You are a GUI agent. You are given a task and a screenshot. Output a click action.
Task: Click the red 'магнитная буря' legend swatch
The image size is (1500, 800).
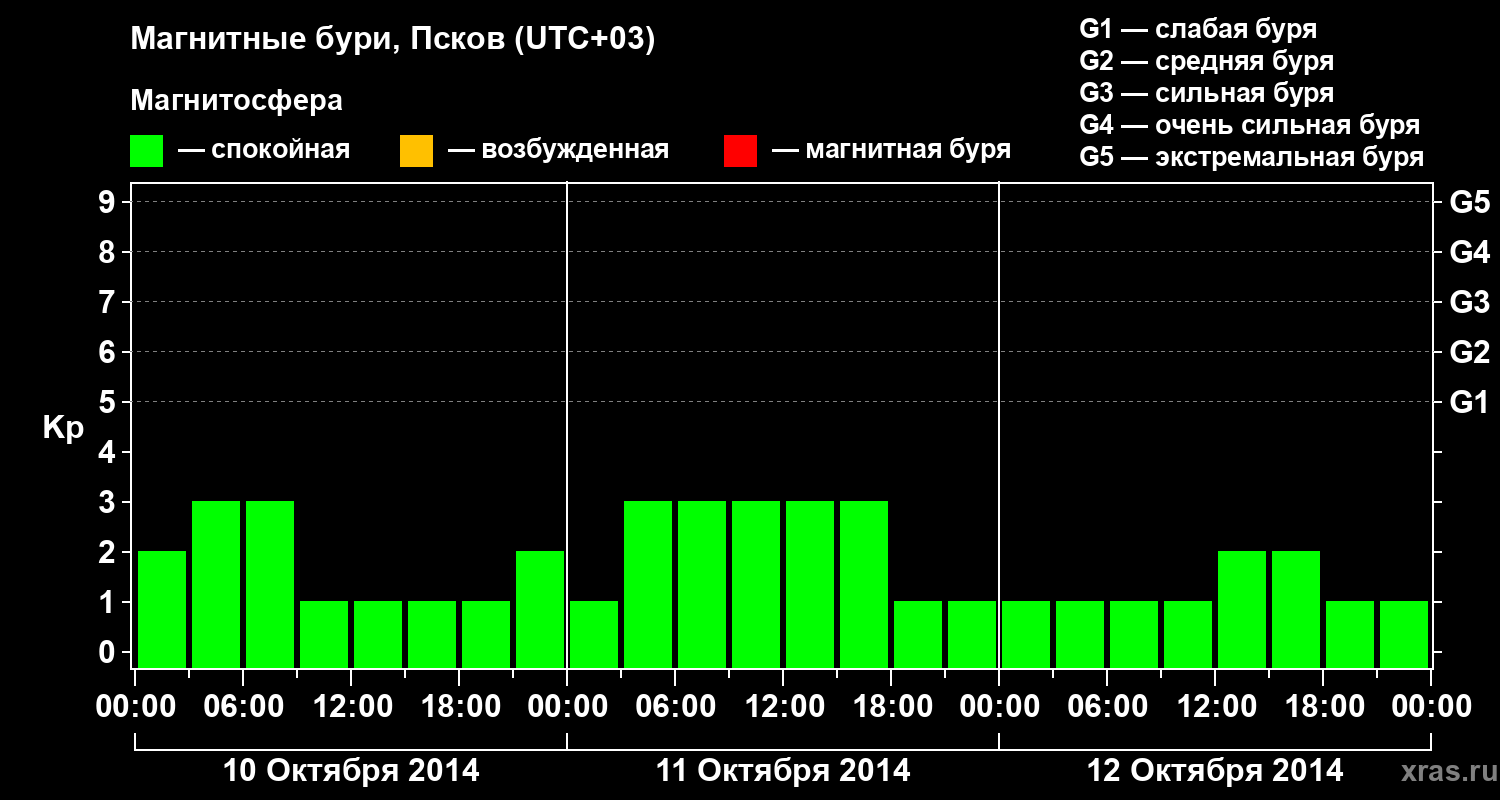(740, 151)
